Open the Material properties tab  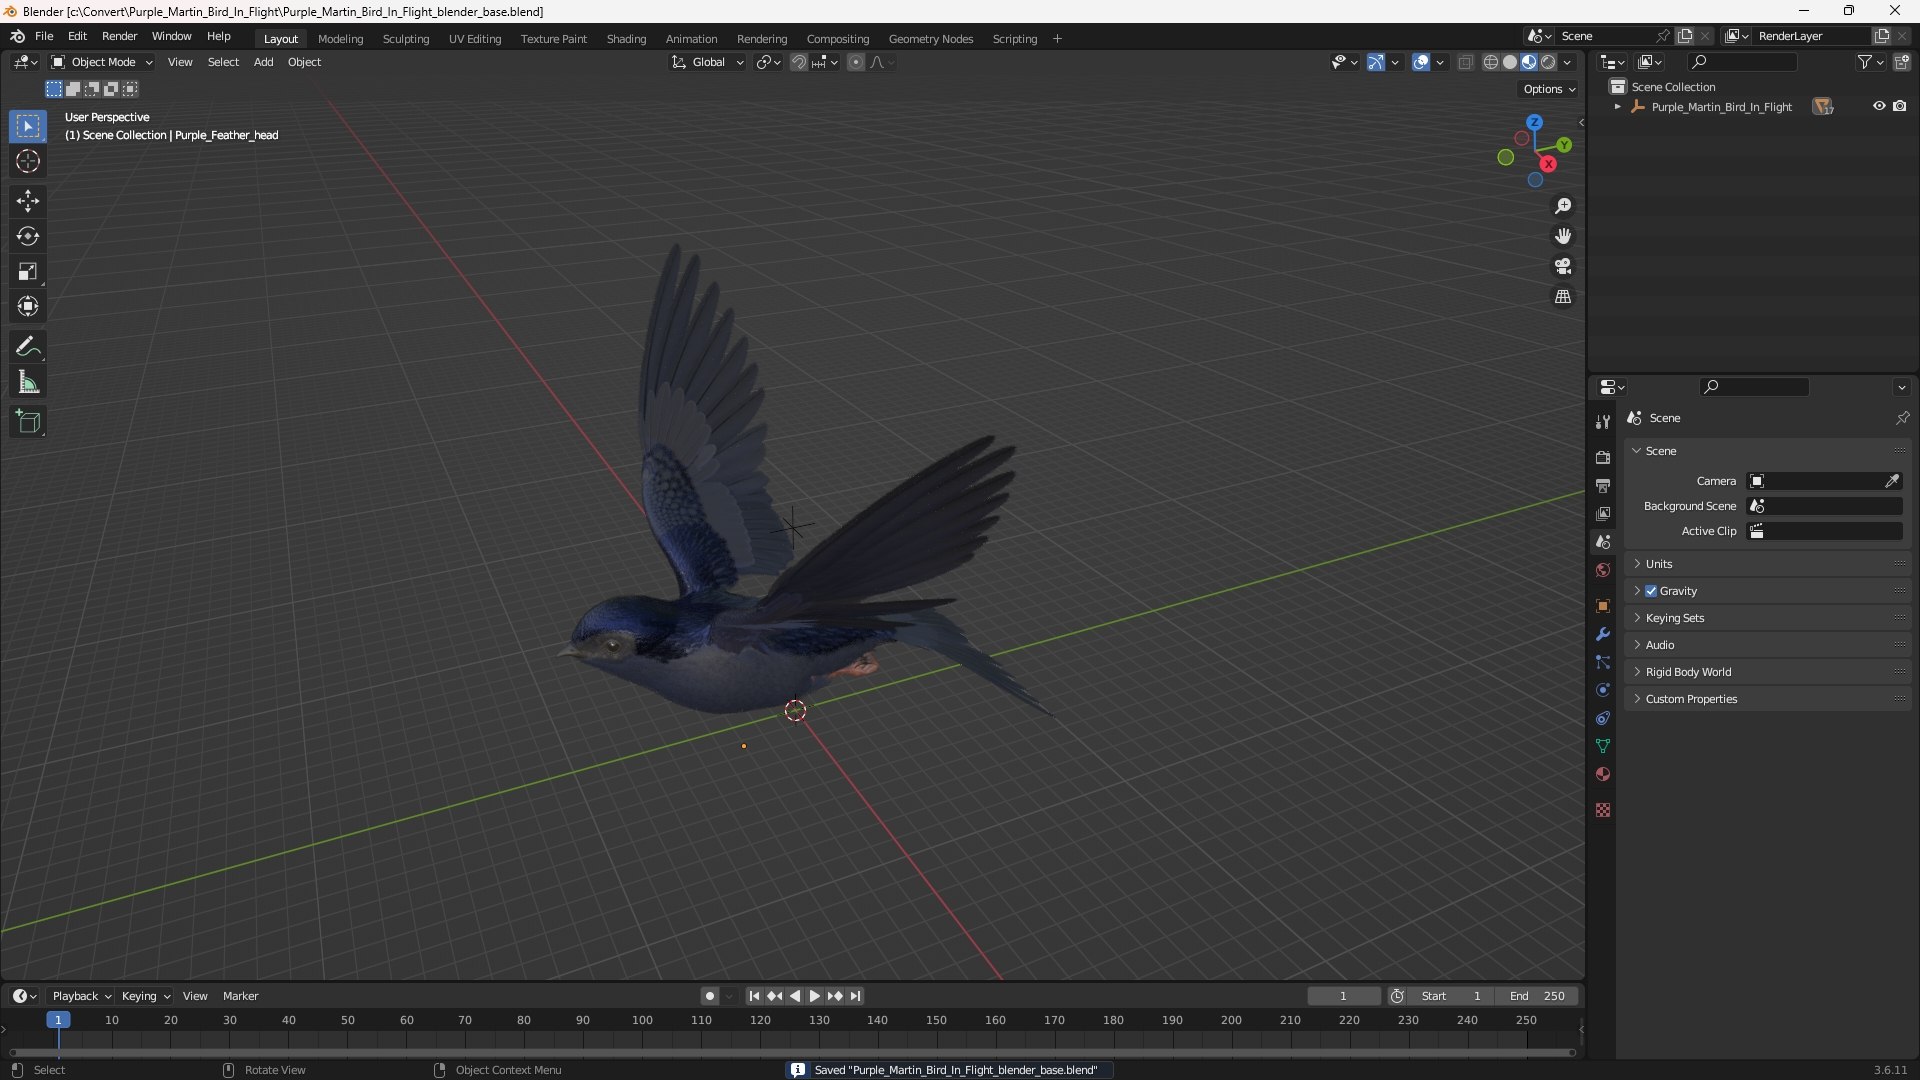tap(1603, 774)
